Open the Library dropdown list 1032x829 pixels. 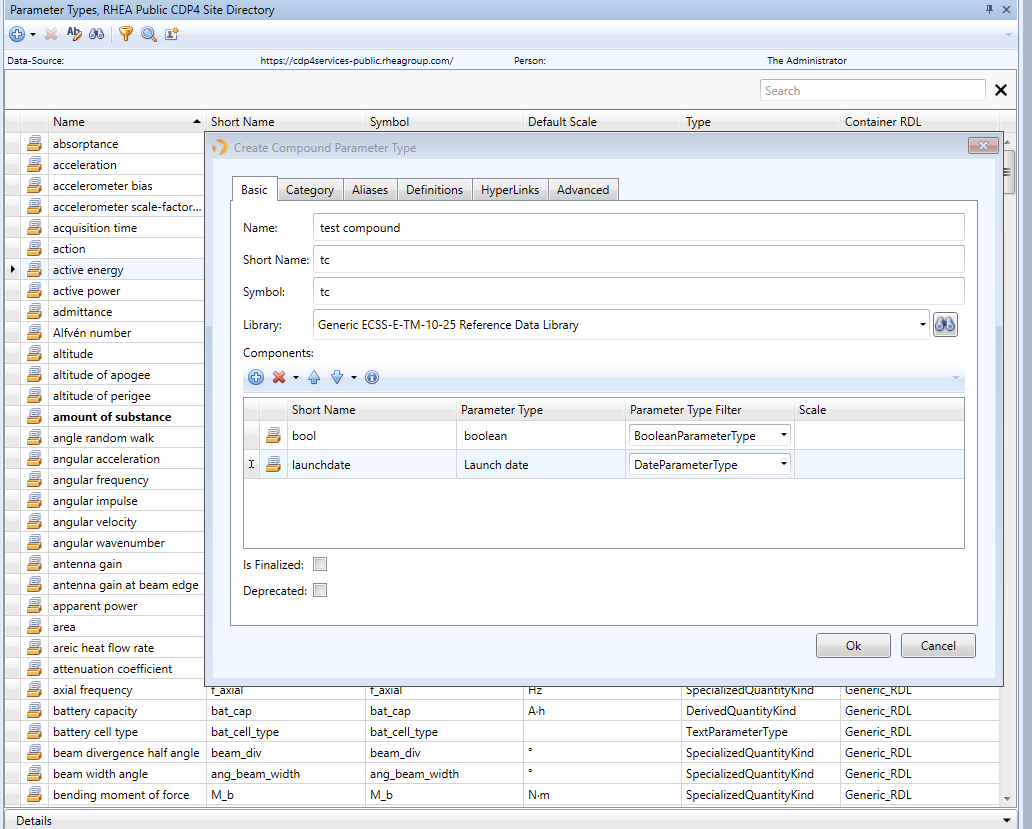(x=922, y=324)
